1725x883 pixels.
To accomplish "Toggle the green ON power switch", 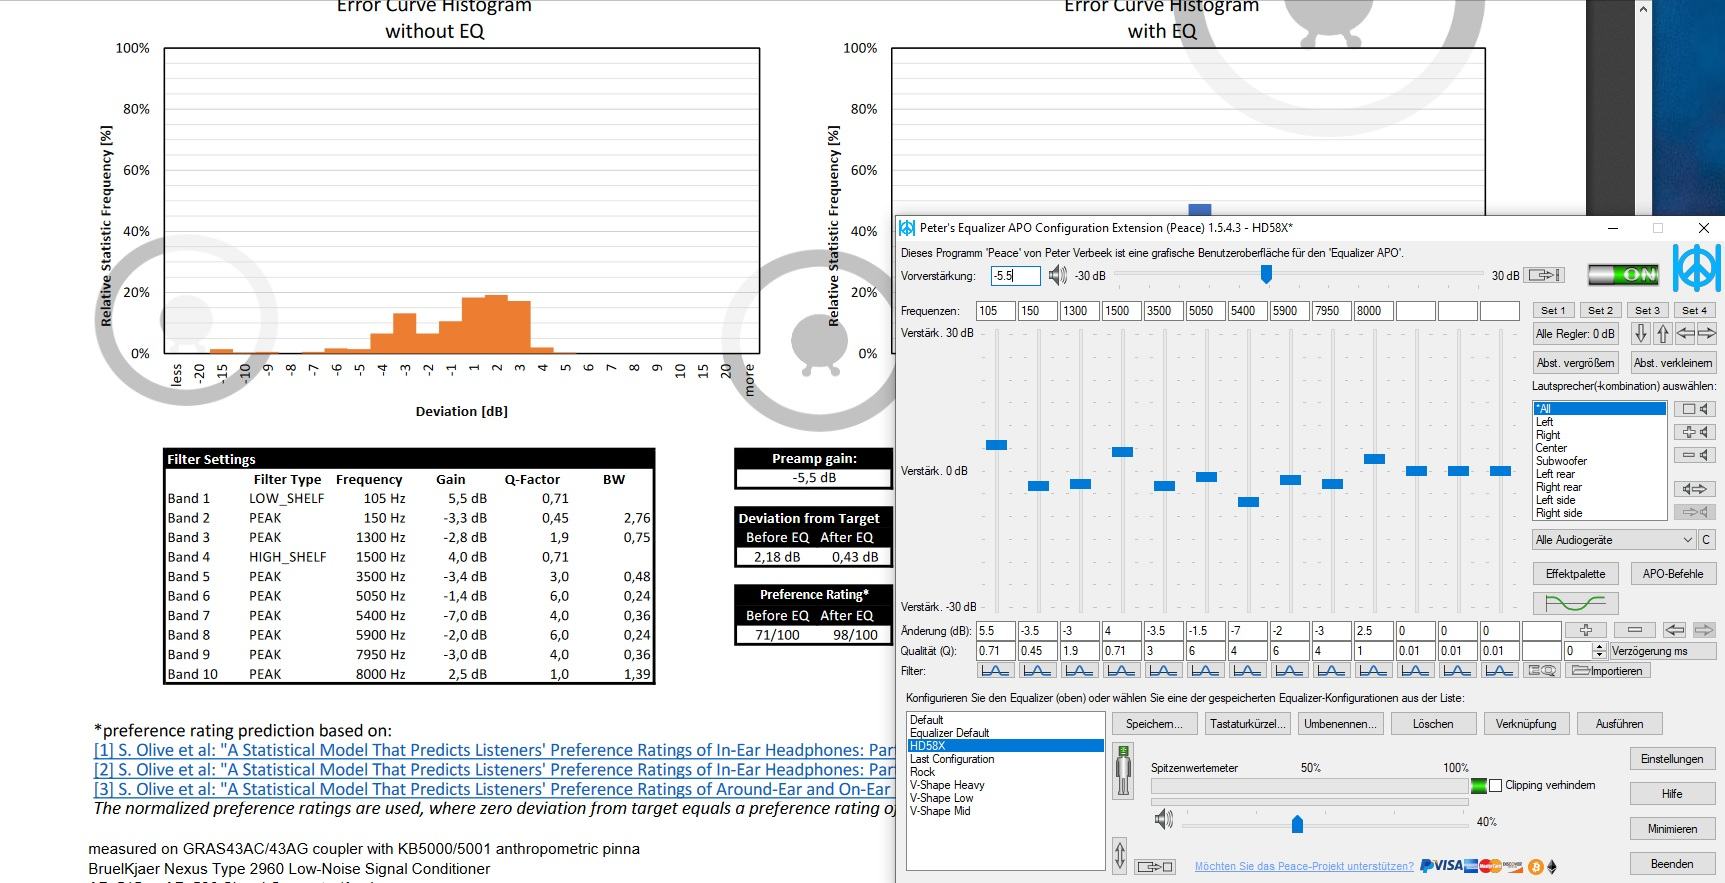I will pos(1623,274).
